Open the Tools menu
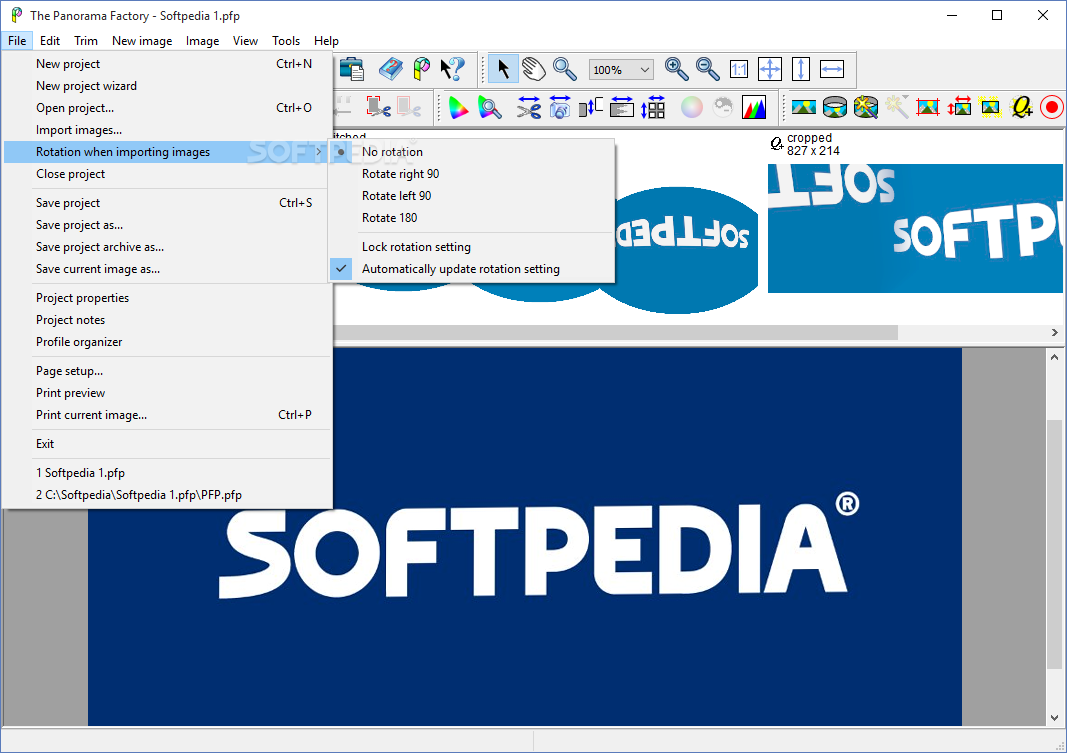Viewport: 1067px width, 753px height. (x=286, y=41)
